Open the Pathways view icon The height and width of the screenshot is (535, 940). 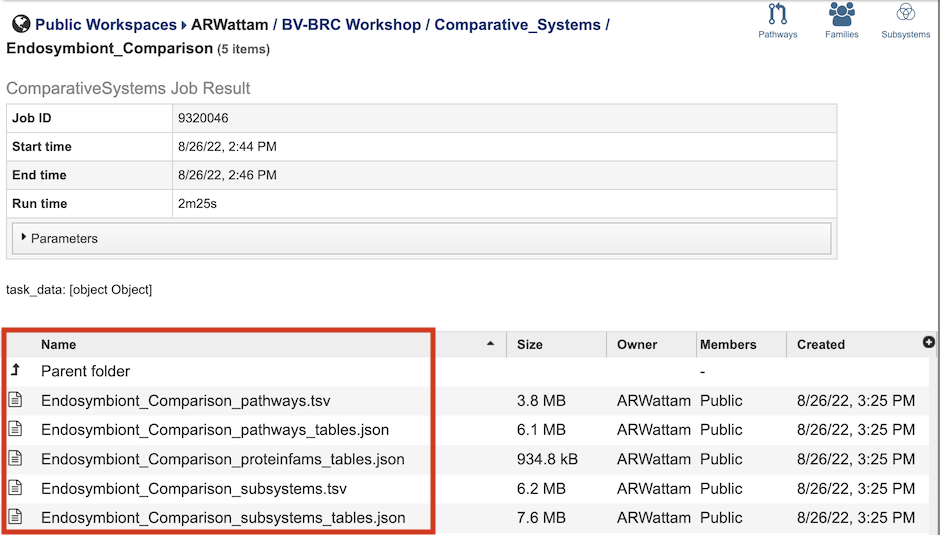point(778,21)
